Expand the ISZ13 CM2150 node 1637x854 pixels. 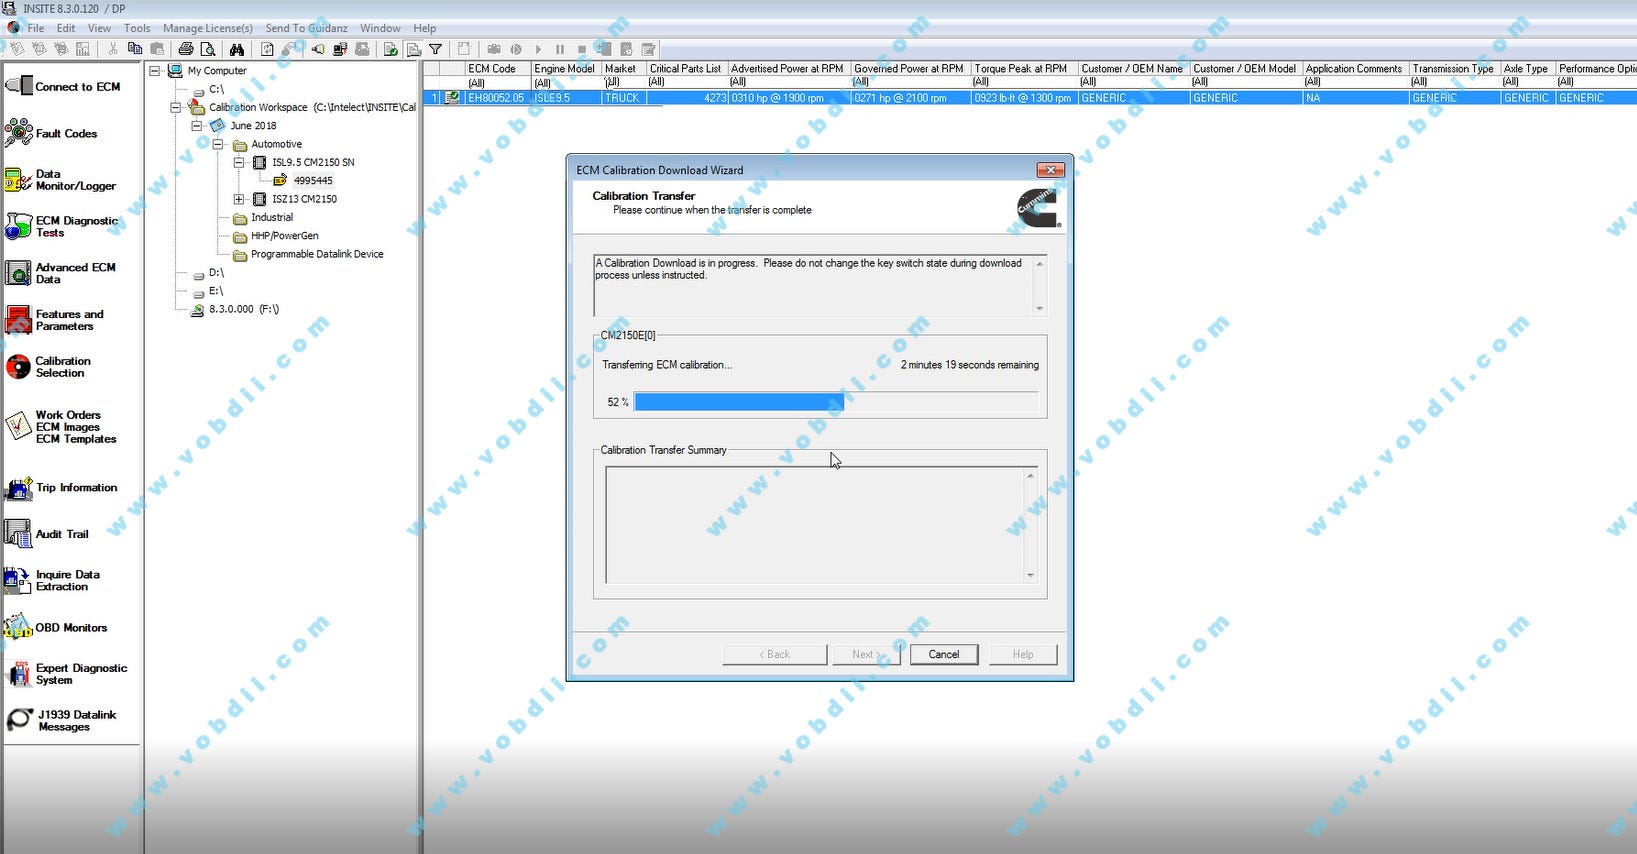[239, 199]
